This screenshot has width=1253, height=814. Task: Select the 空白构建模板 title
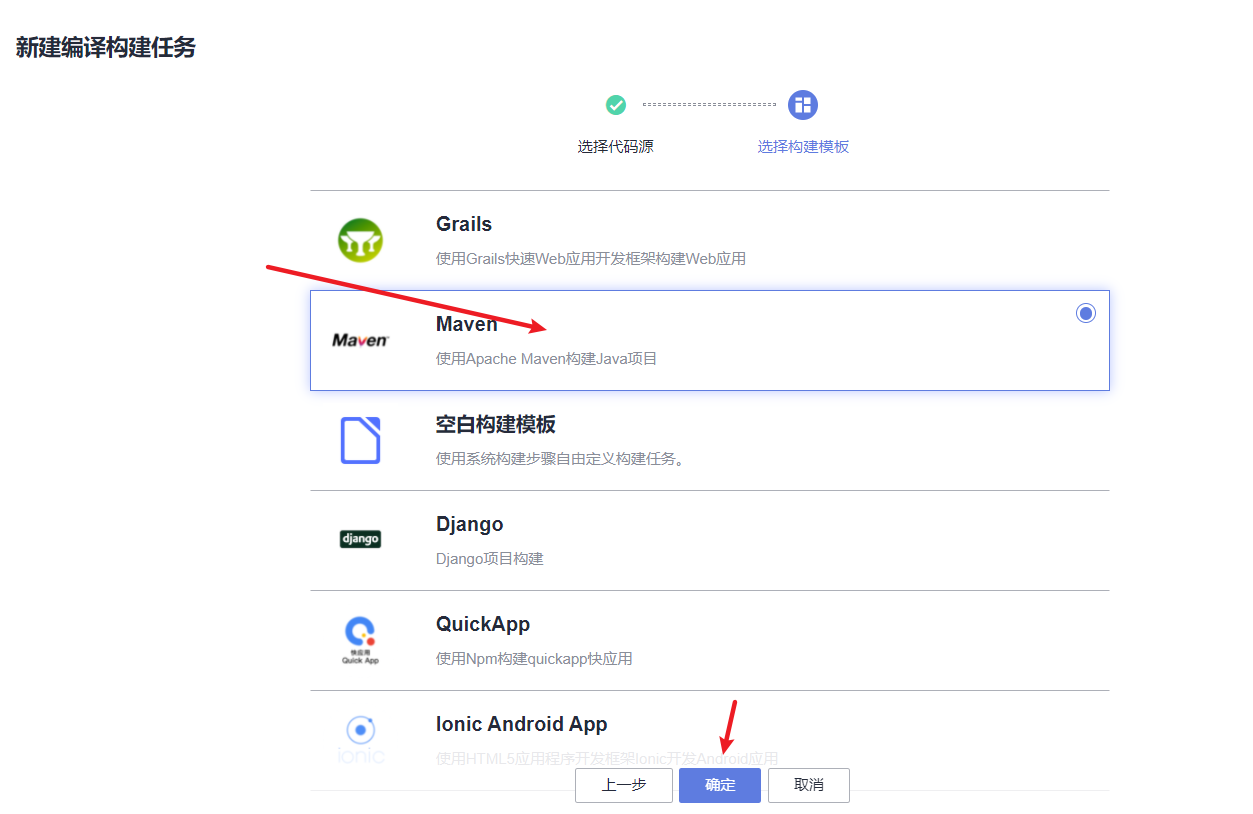click(x=496, y=424)
